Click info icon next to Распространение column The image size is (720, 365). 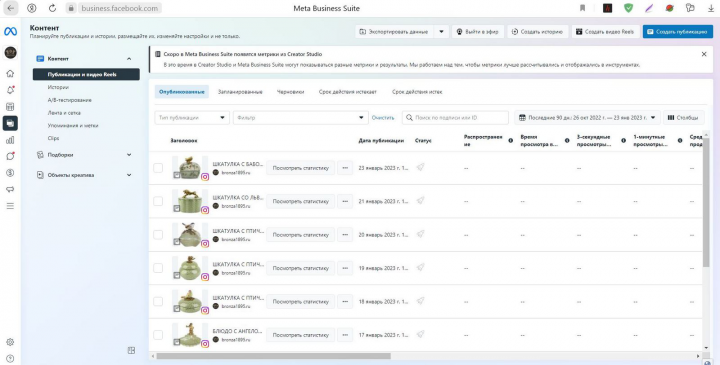point(511,140)
